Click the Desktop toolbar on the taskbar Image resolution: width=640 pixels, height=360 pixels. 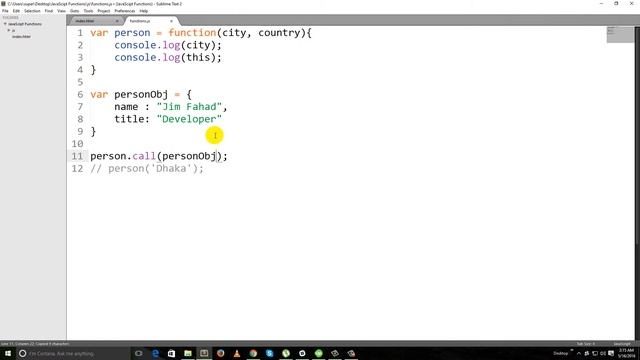tap(560, 353)
